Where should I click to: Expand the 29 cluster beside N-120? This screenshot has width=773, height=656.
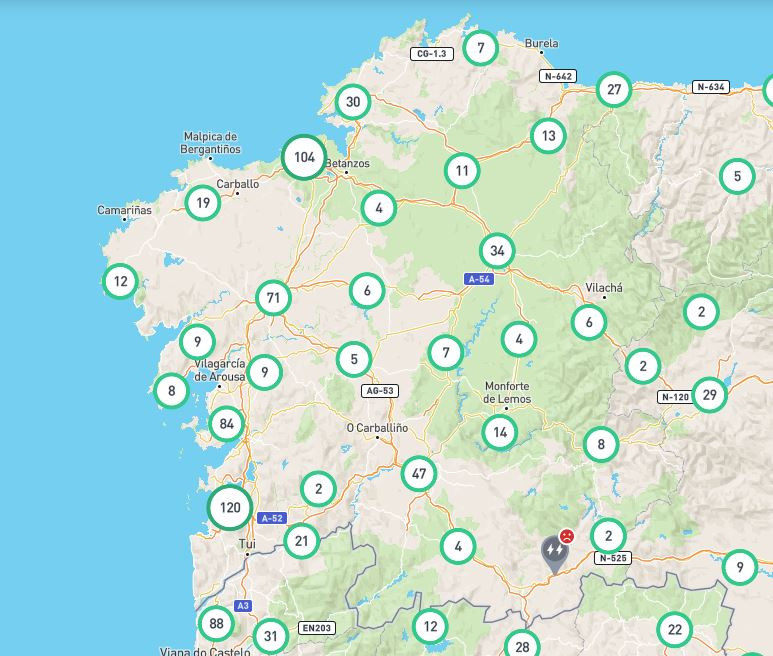709,395
